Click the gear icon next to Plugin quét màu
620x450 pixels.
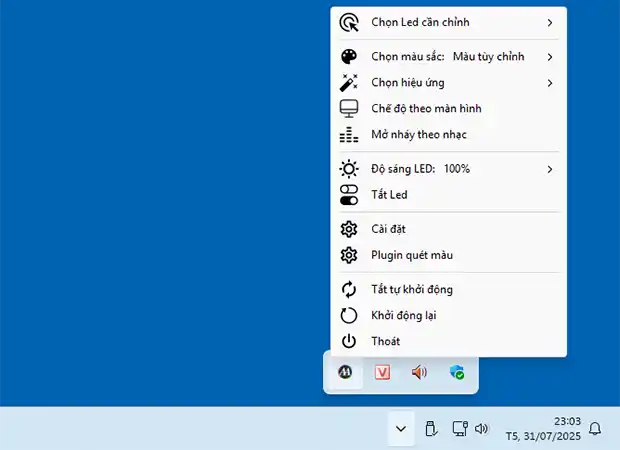tap(349, 255)
